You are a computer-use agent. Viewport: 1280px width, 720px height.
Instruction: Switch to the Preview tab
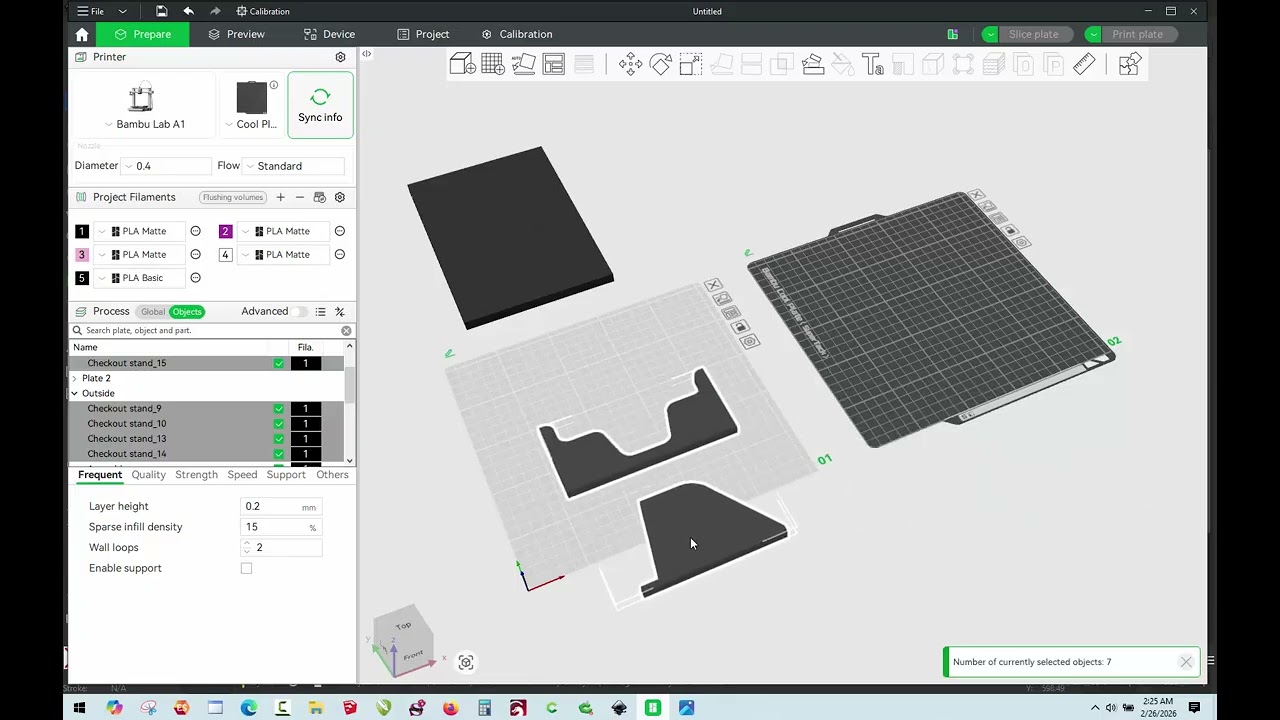(236, 34)
